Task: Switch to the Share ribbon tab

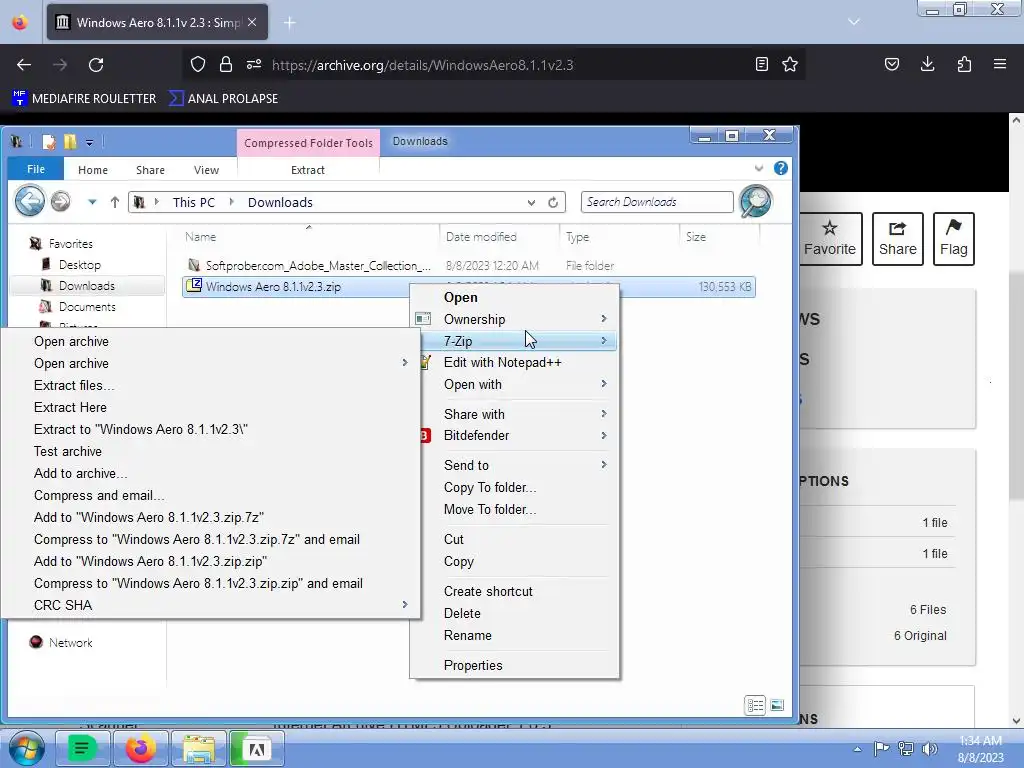Action: pyautogui.click(x=150, y=170)
